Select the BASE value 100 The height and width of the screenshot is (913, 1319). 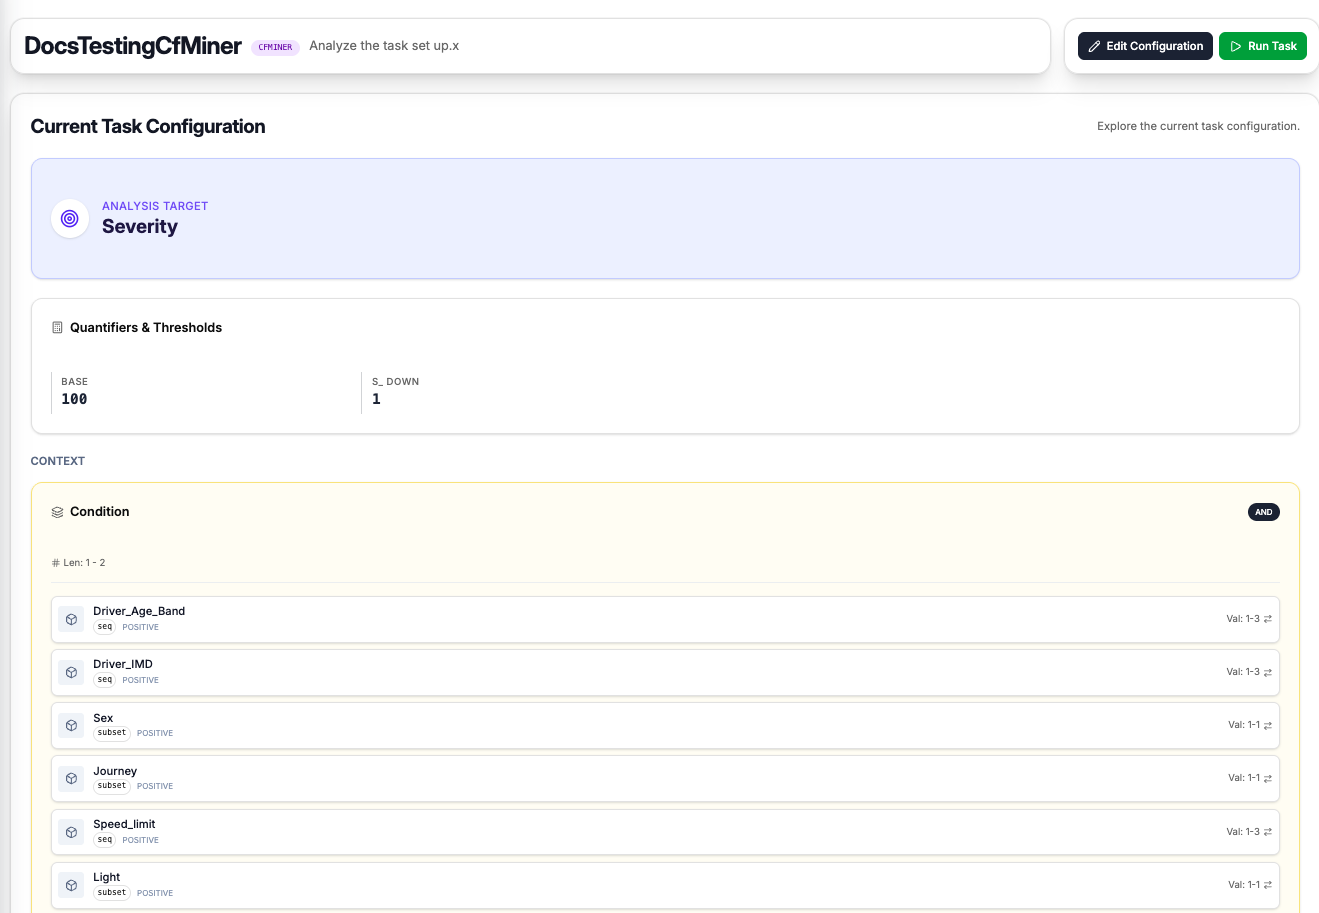[74, 399]
